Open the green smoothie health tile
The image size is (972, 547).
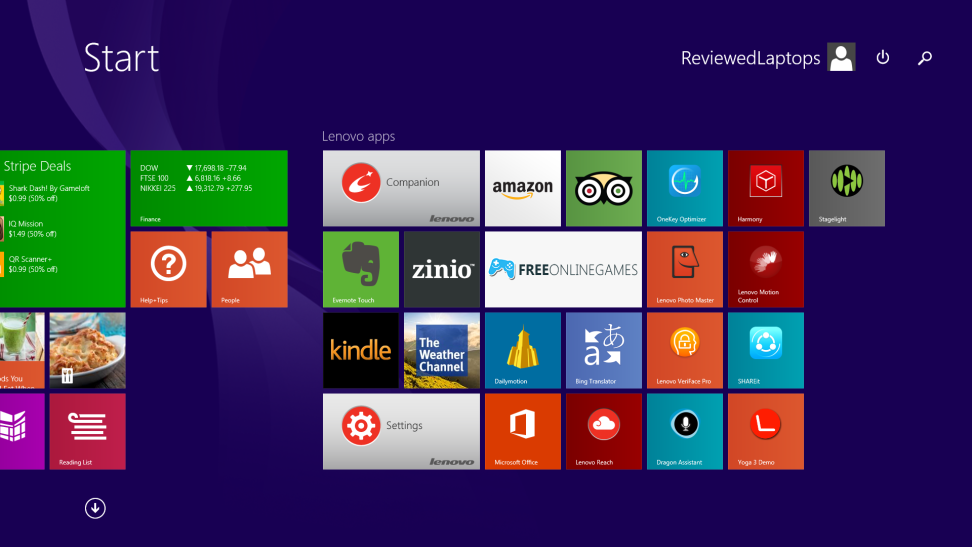[22, 350]
